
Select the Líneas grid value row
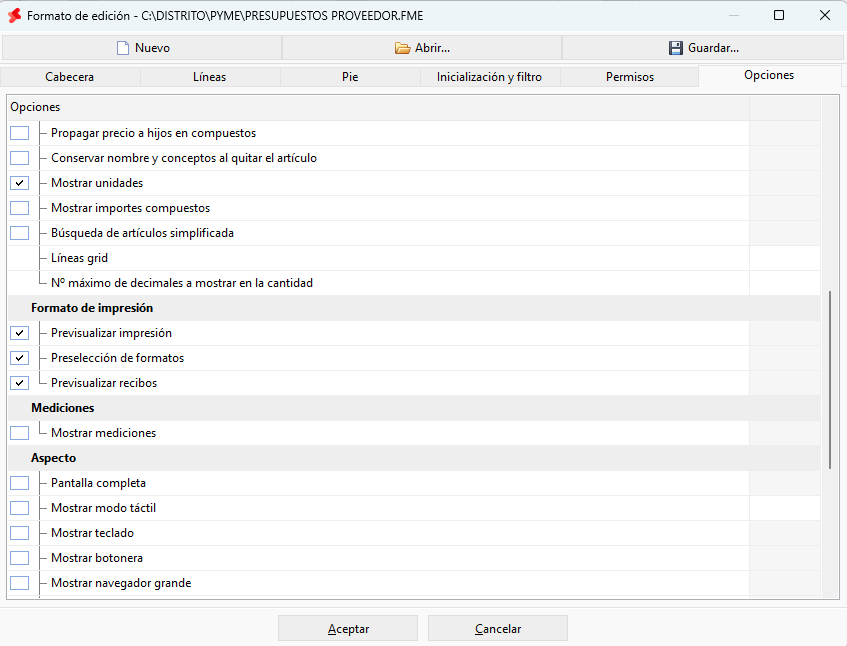(x=414, y=258)
